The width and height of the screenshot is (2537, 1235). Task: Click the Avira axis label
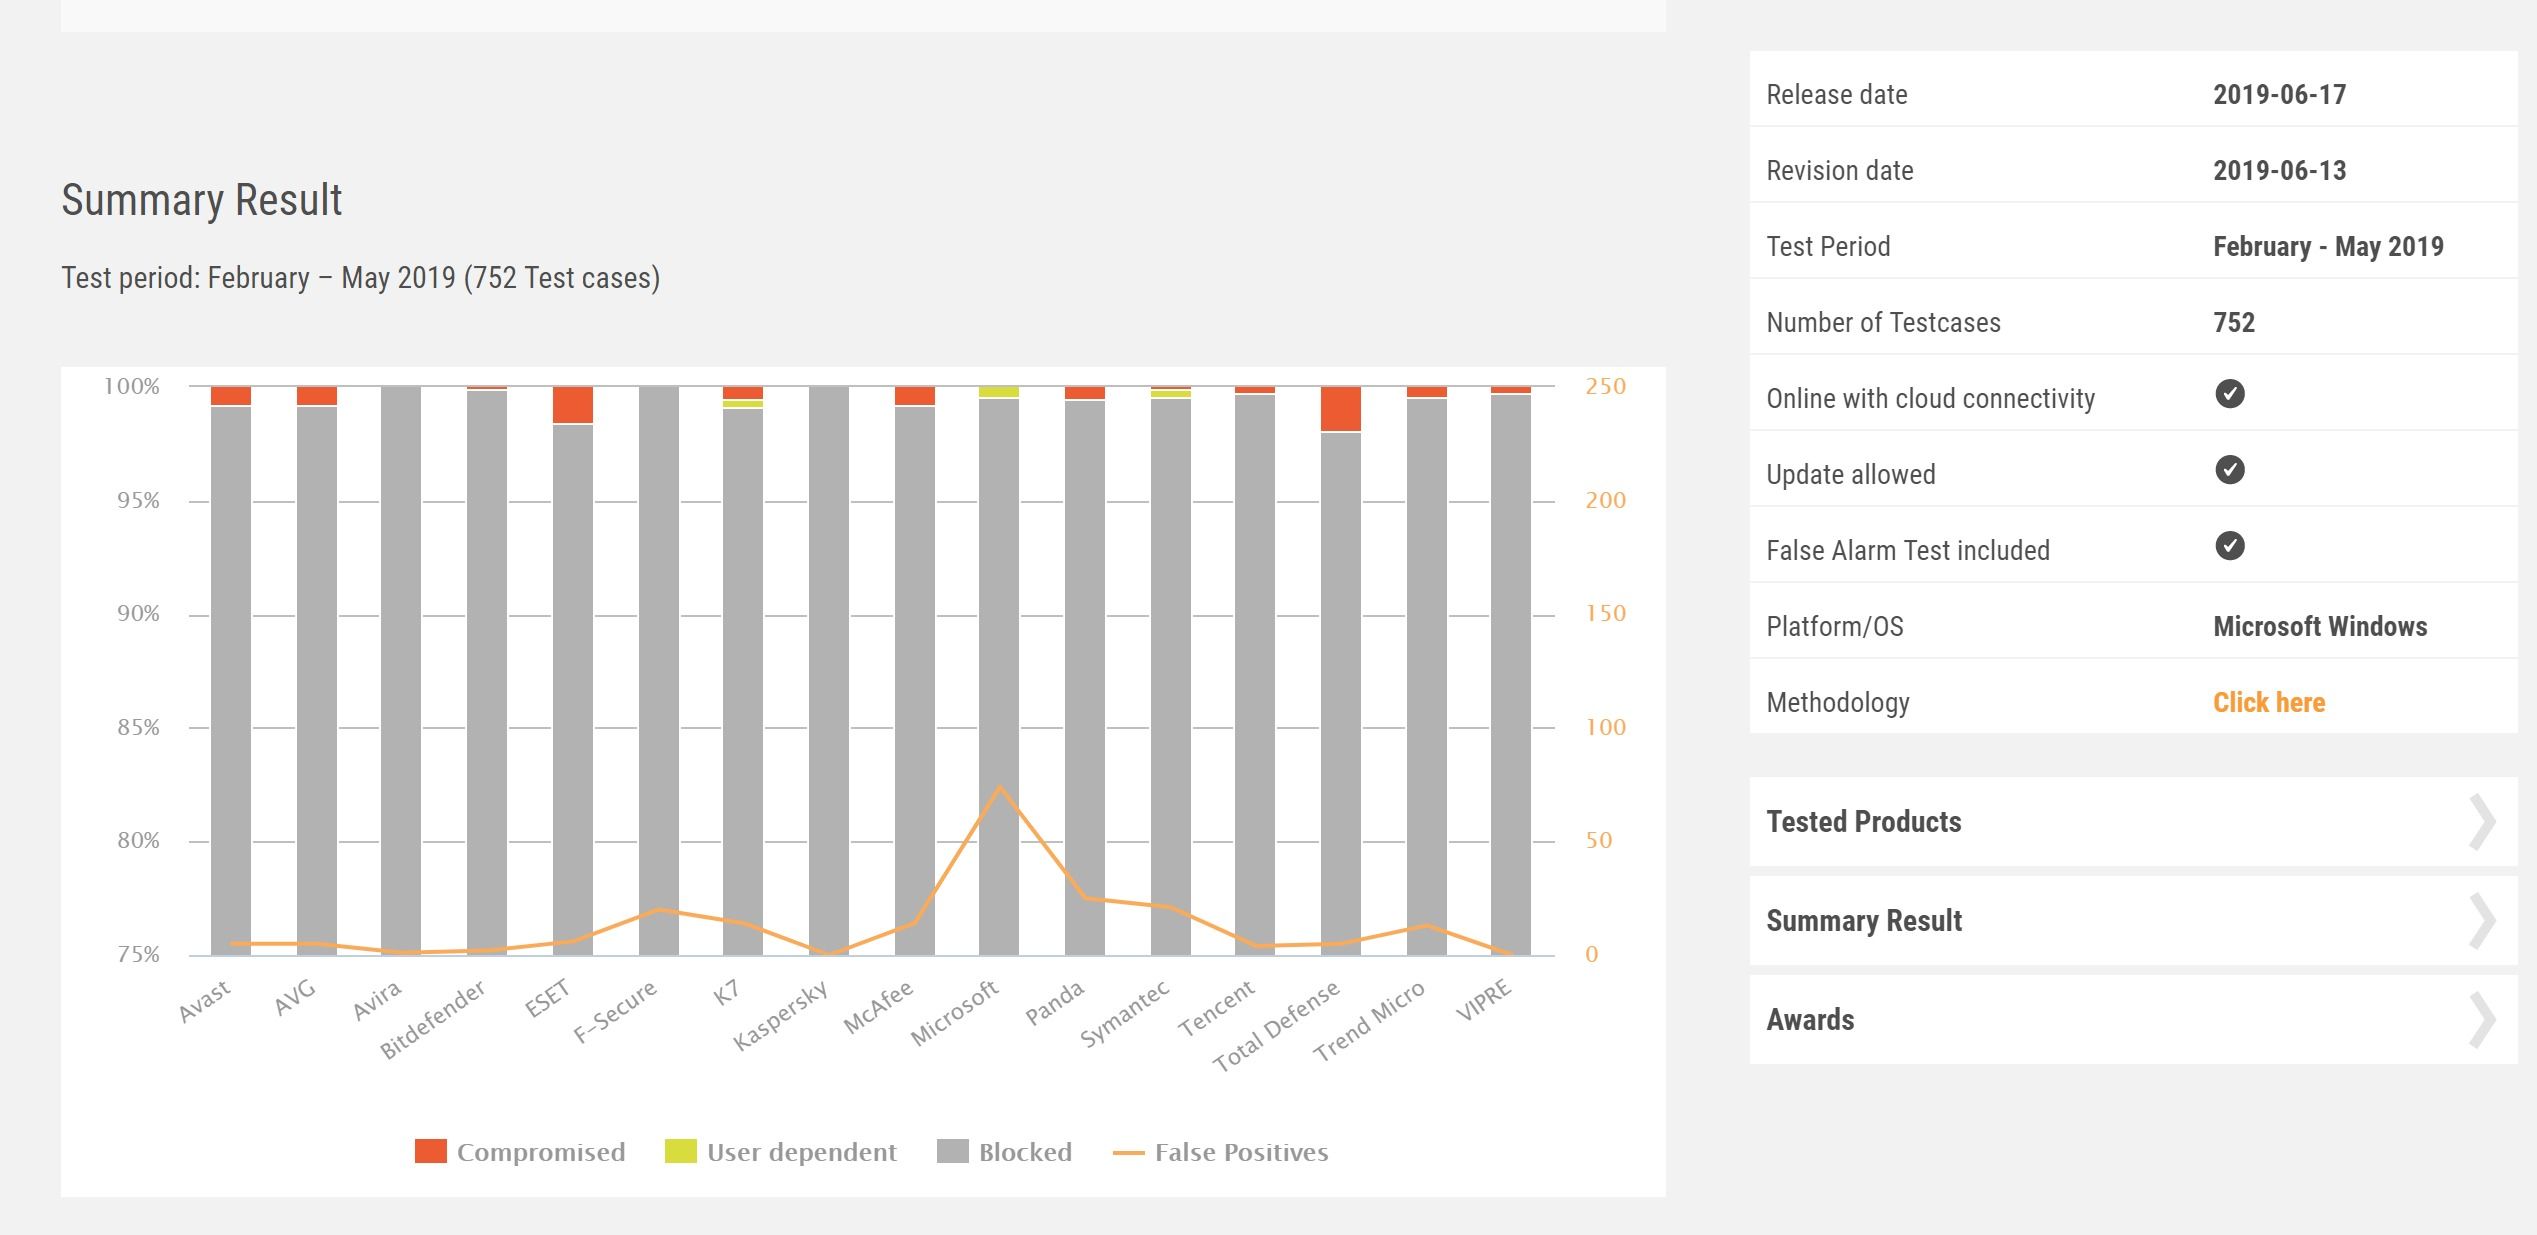point(377,1000)
